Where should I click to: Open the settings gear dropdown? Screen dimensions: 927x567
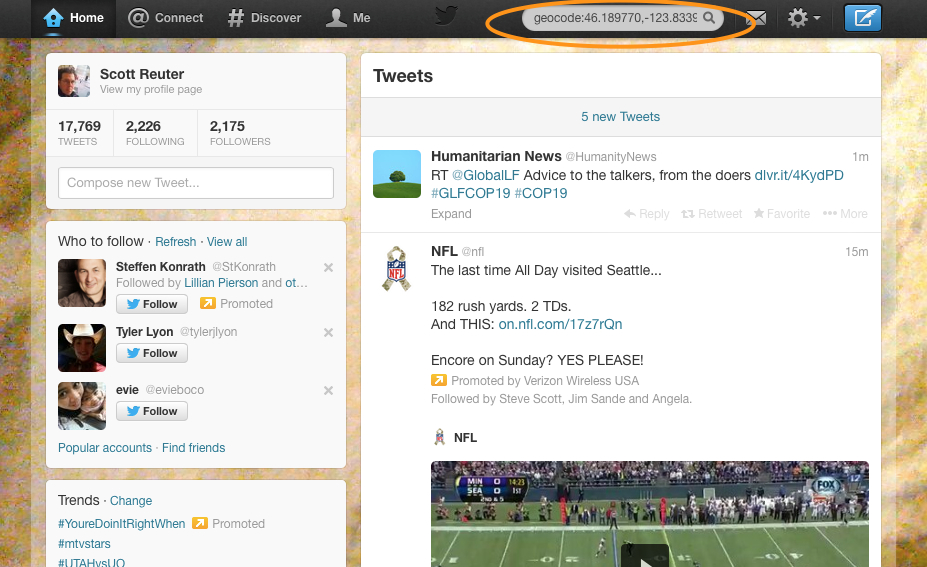(804, 18)
